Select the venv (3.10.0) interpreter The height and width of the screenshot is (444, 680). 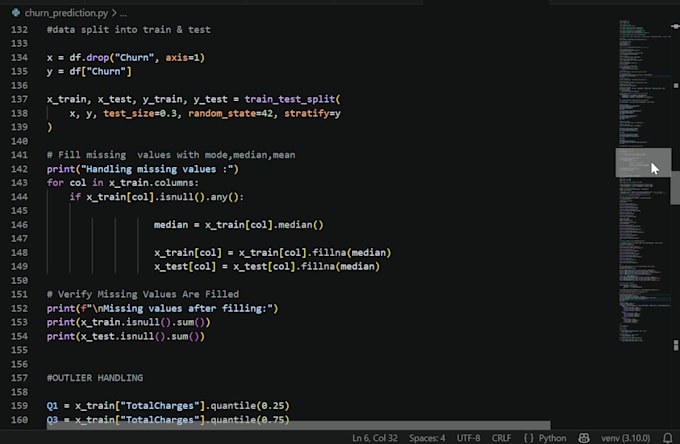click(x=626, y=438)
